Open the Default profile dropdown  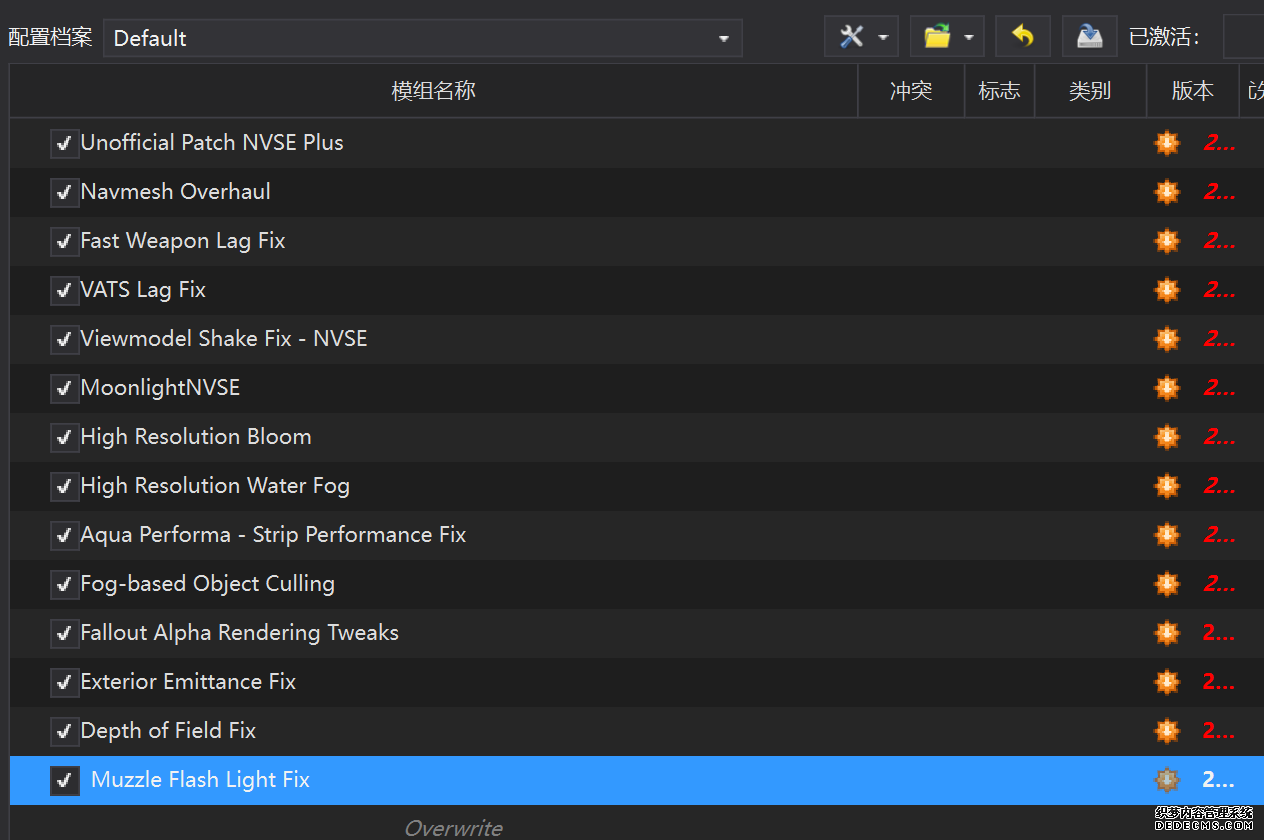(x=422, y=38)
